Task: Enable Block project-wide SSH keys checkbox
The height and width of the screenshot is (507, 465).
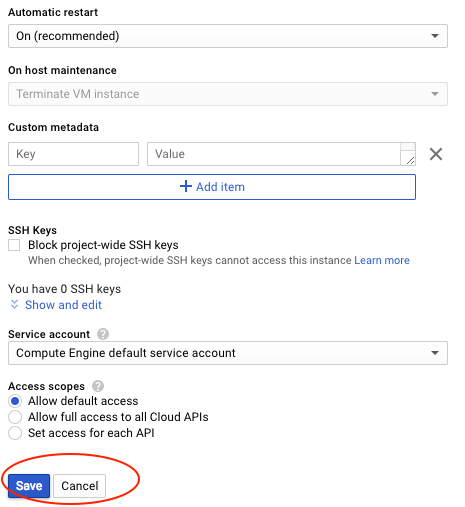Action: pos(14,245)
